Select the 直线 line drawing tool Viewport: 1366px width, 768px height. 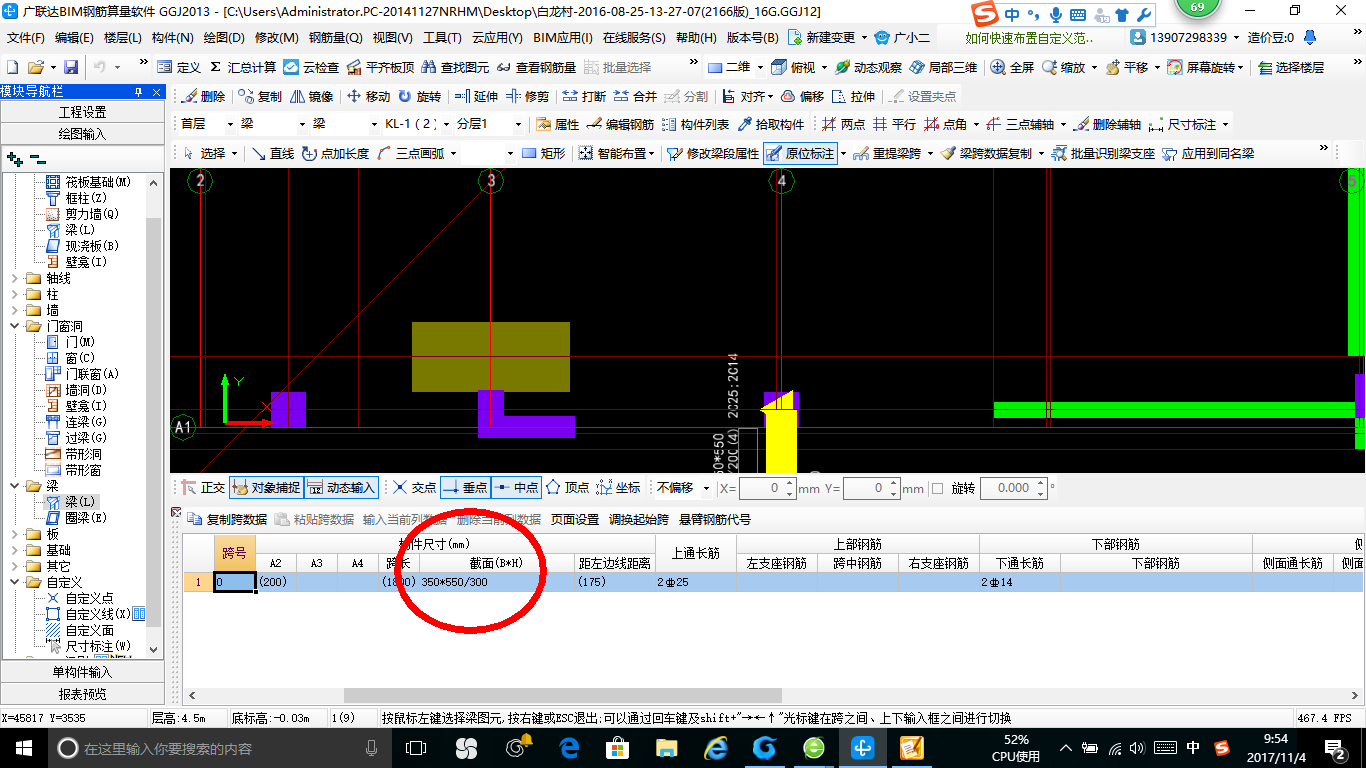point(272,153)
